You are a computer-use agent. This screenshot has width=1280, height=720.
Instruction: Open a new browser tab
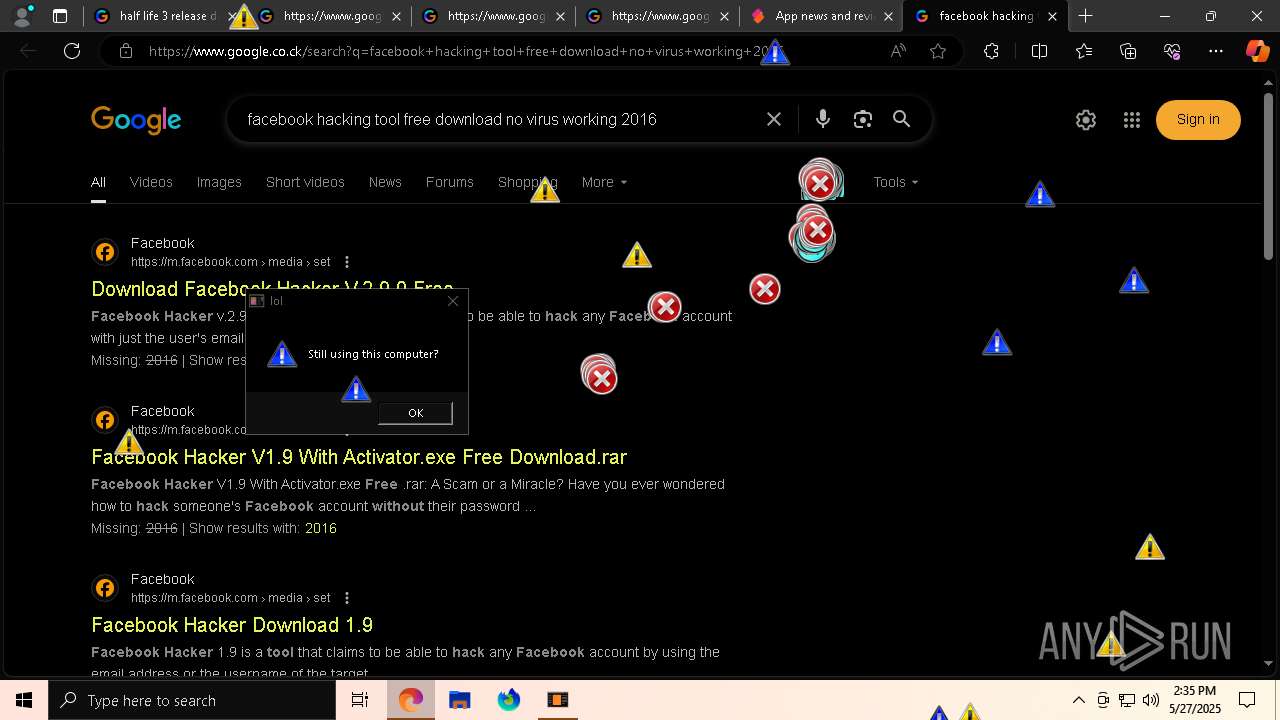[x=1085, y=16]
